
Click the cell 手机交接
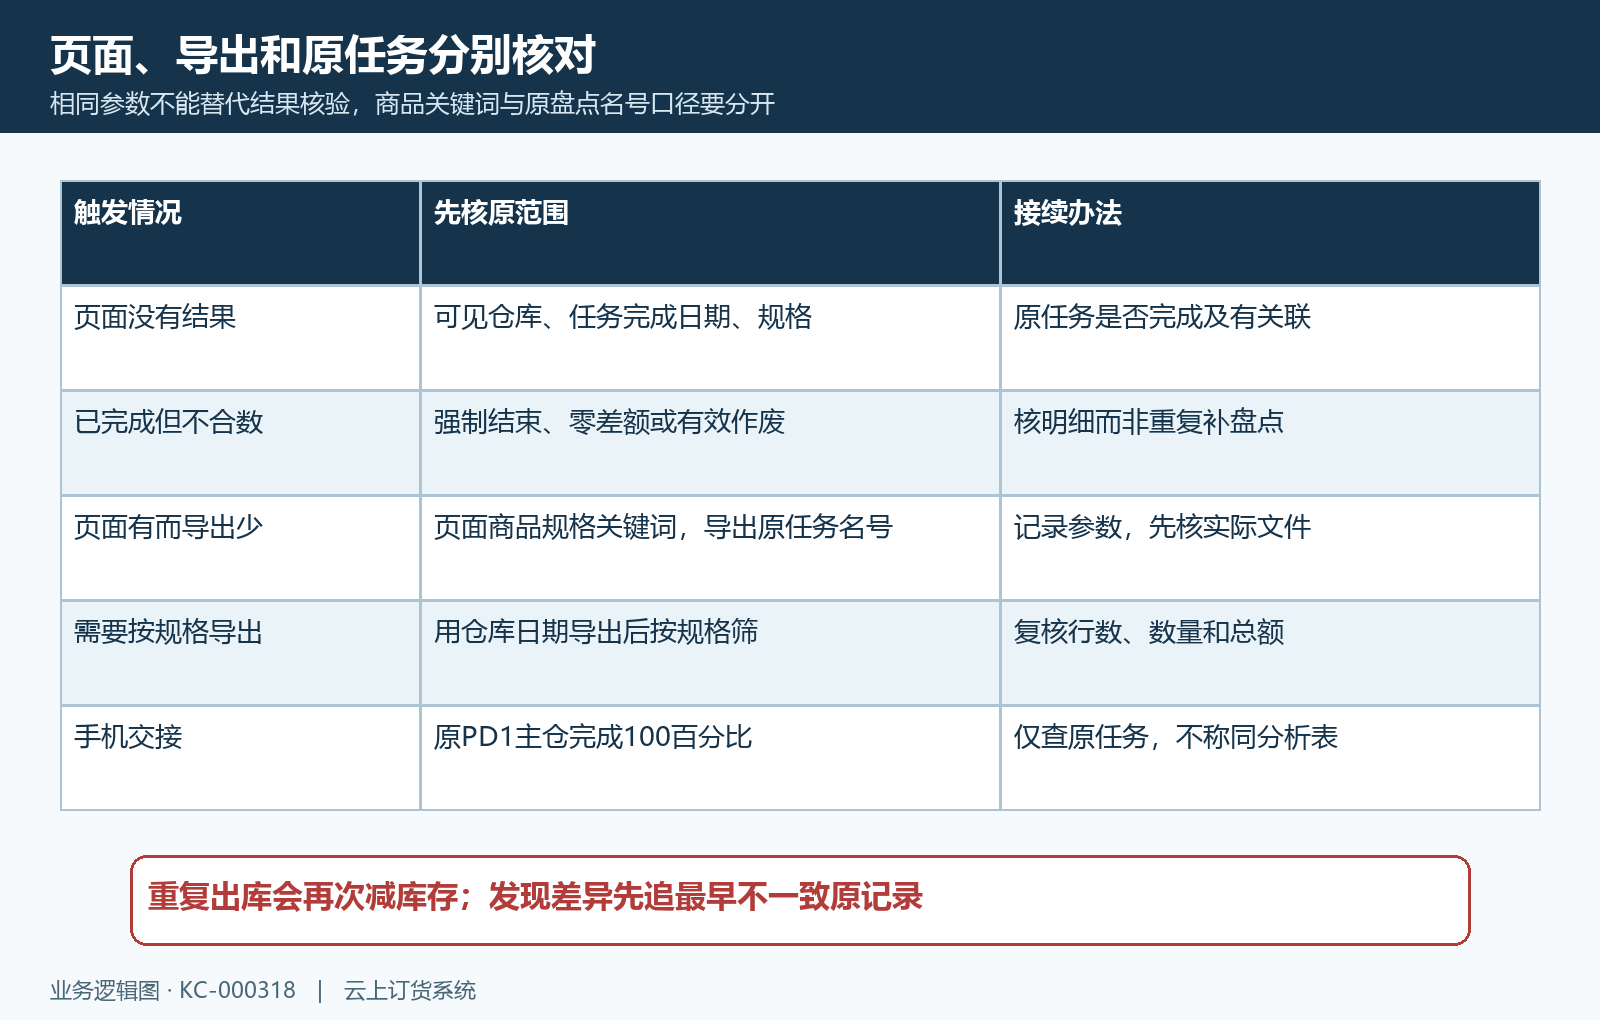(240, 758)
